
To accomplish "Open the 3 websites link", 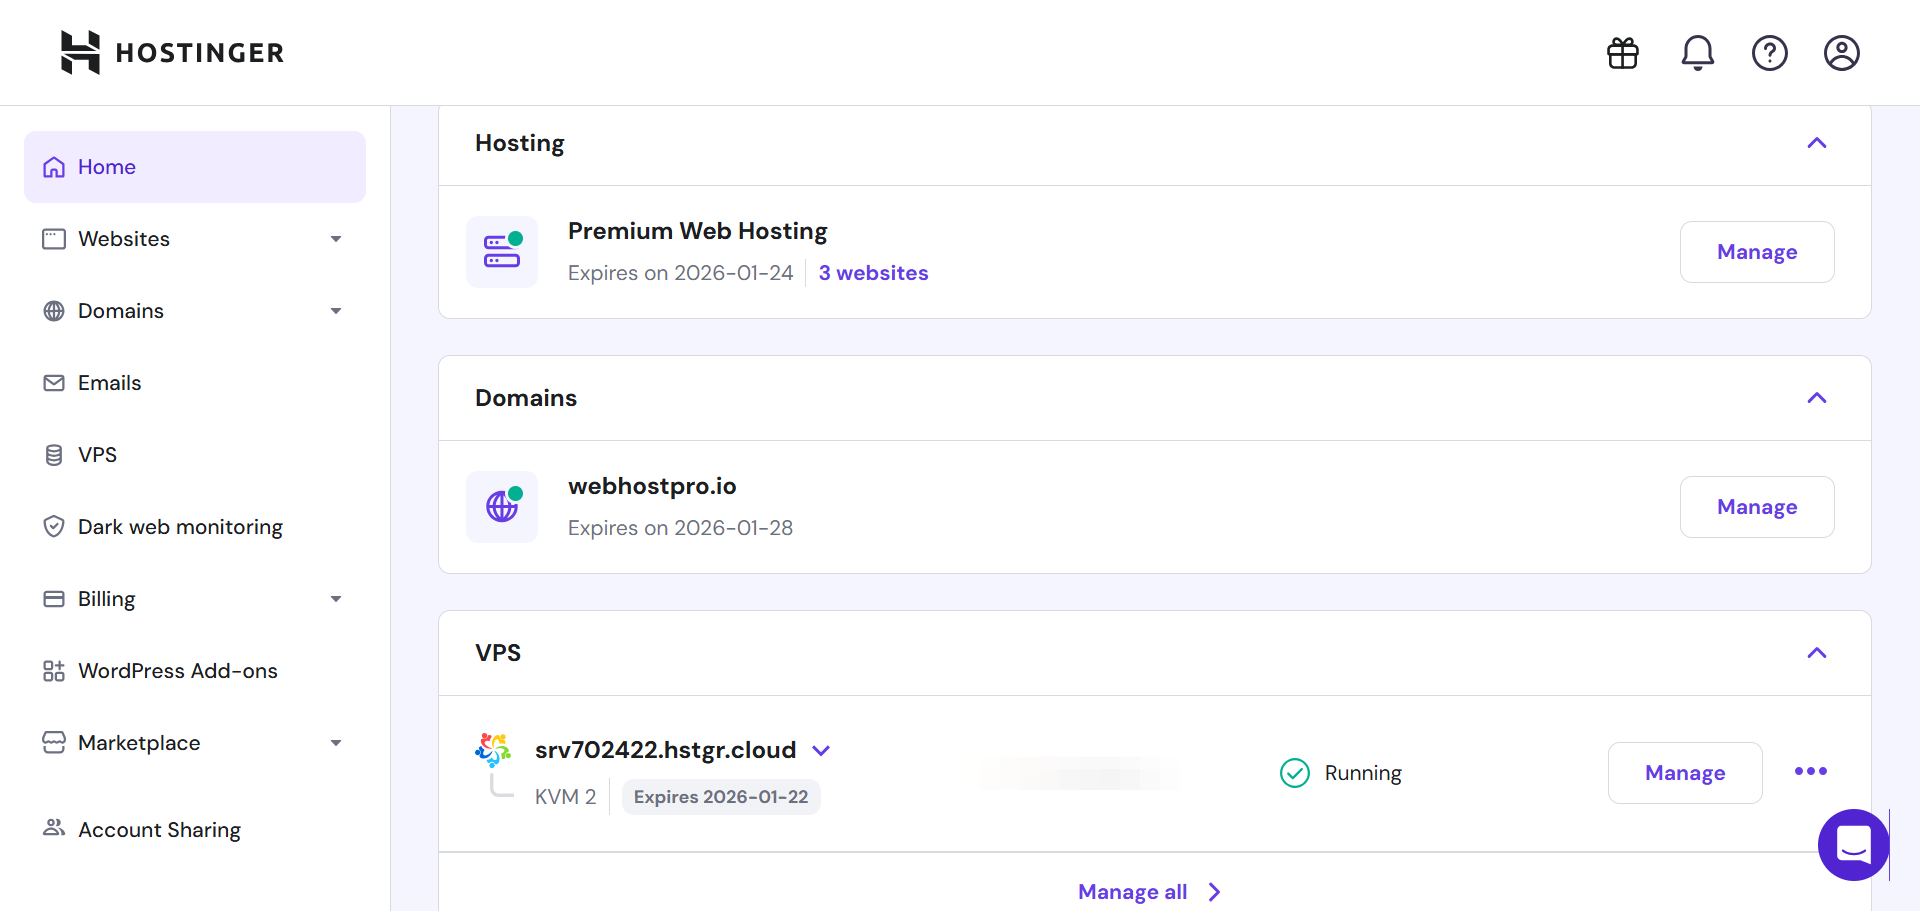I will click(873, 273).
